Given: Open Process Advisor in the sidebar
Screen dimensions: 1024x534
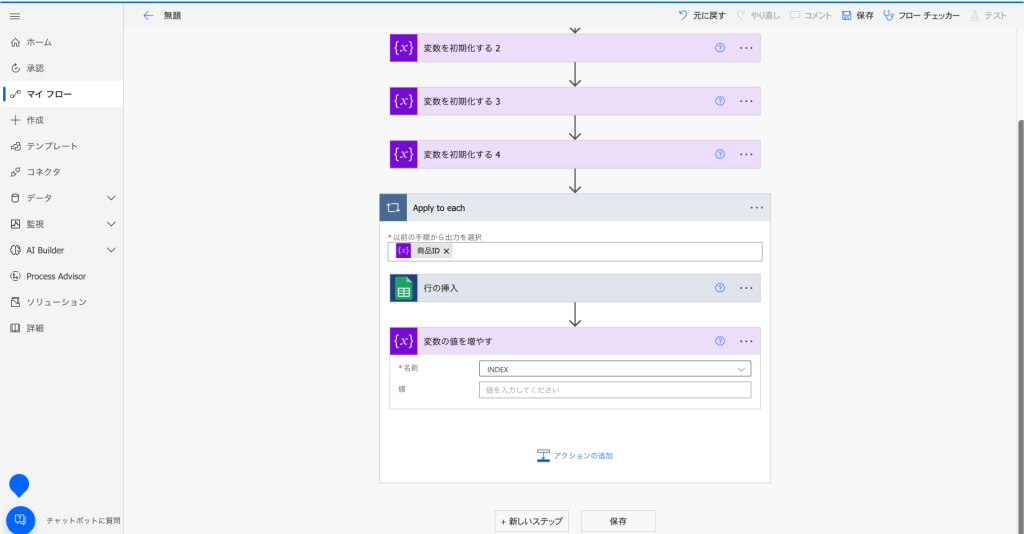Looking at the screenshot, I should (x=61, y=276).
